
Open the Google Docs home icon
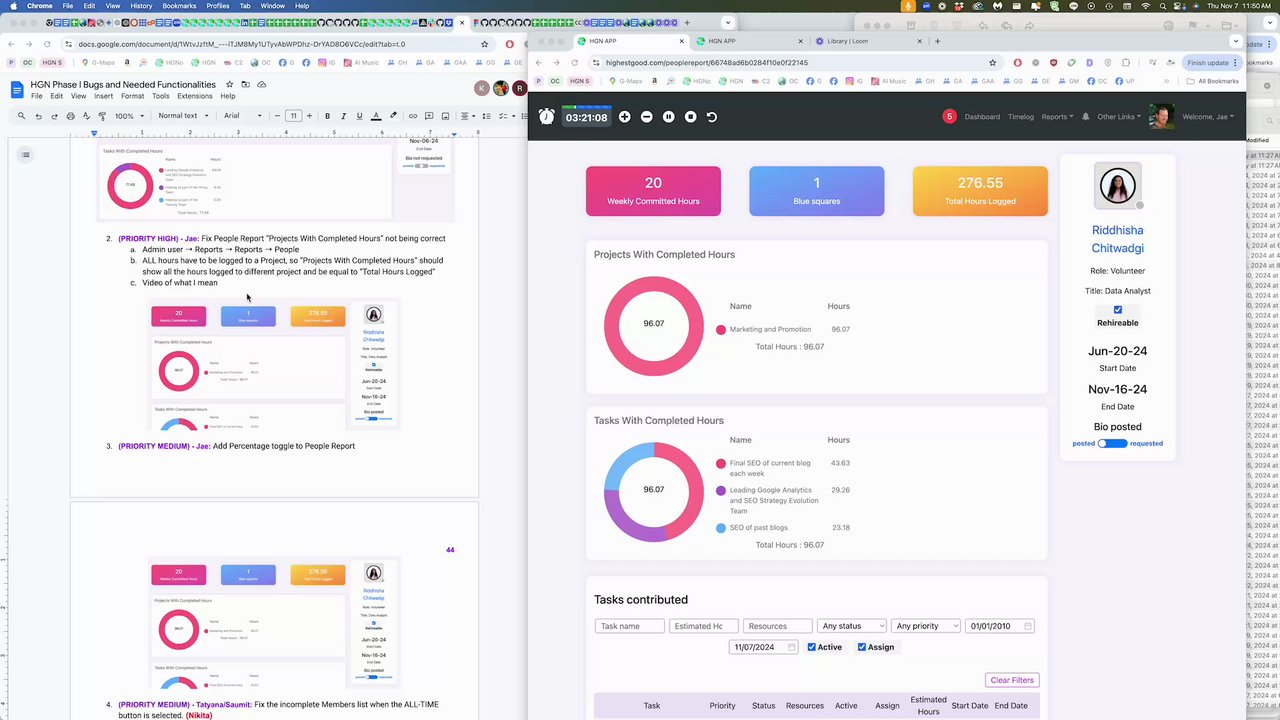pos(17,90)
